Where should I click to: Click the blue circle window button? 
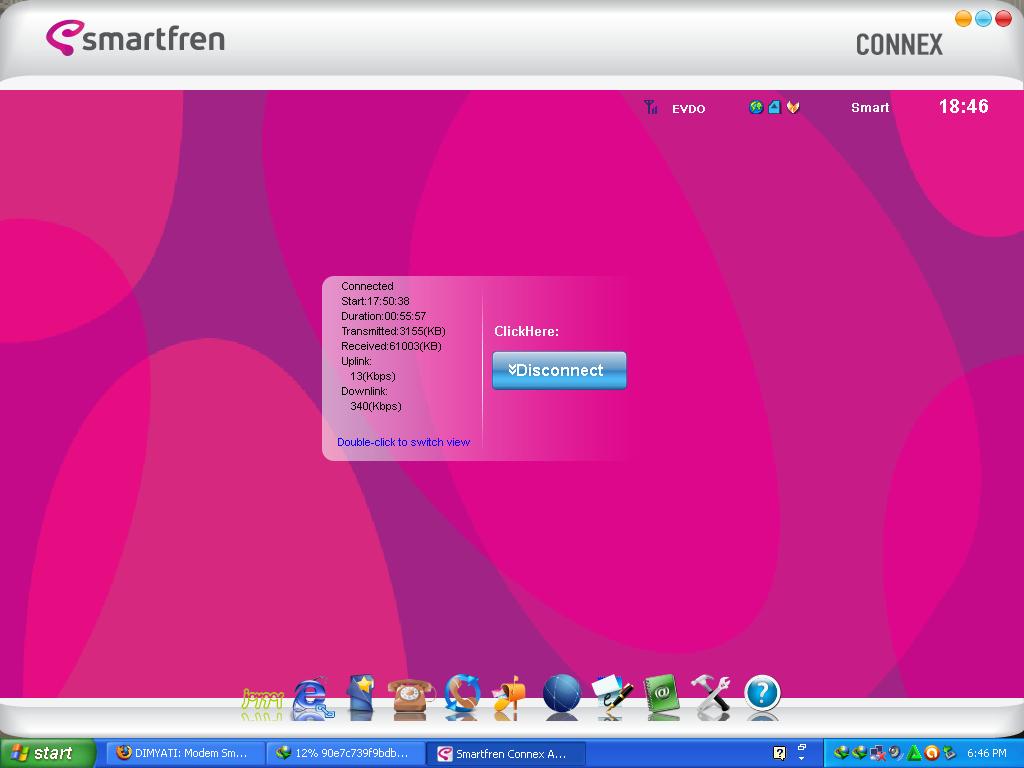click(983, 18)
